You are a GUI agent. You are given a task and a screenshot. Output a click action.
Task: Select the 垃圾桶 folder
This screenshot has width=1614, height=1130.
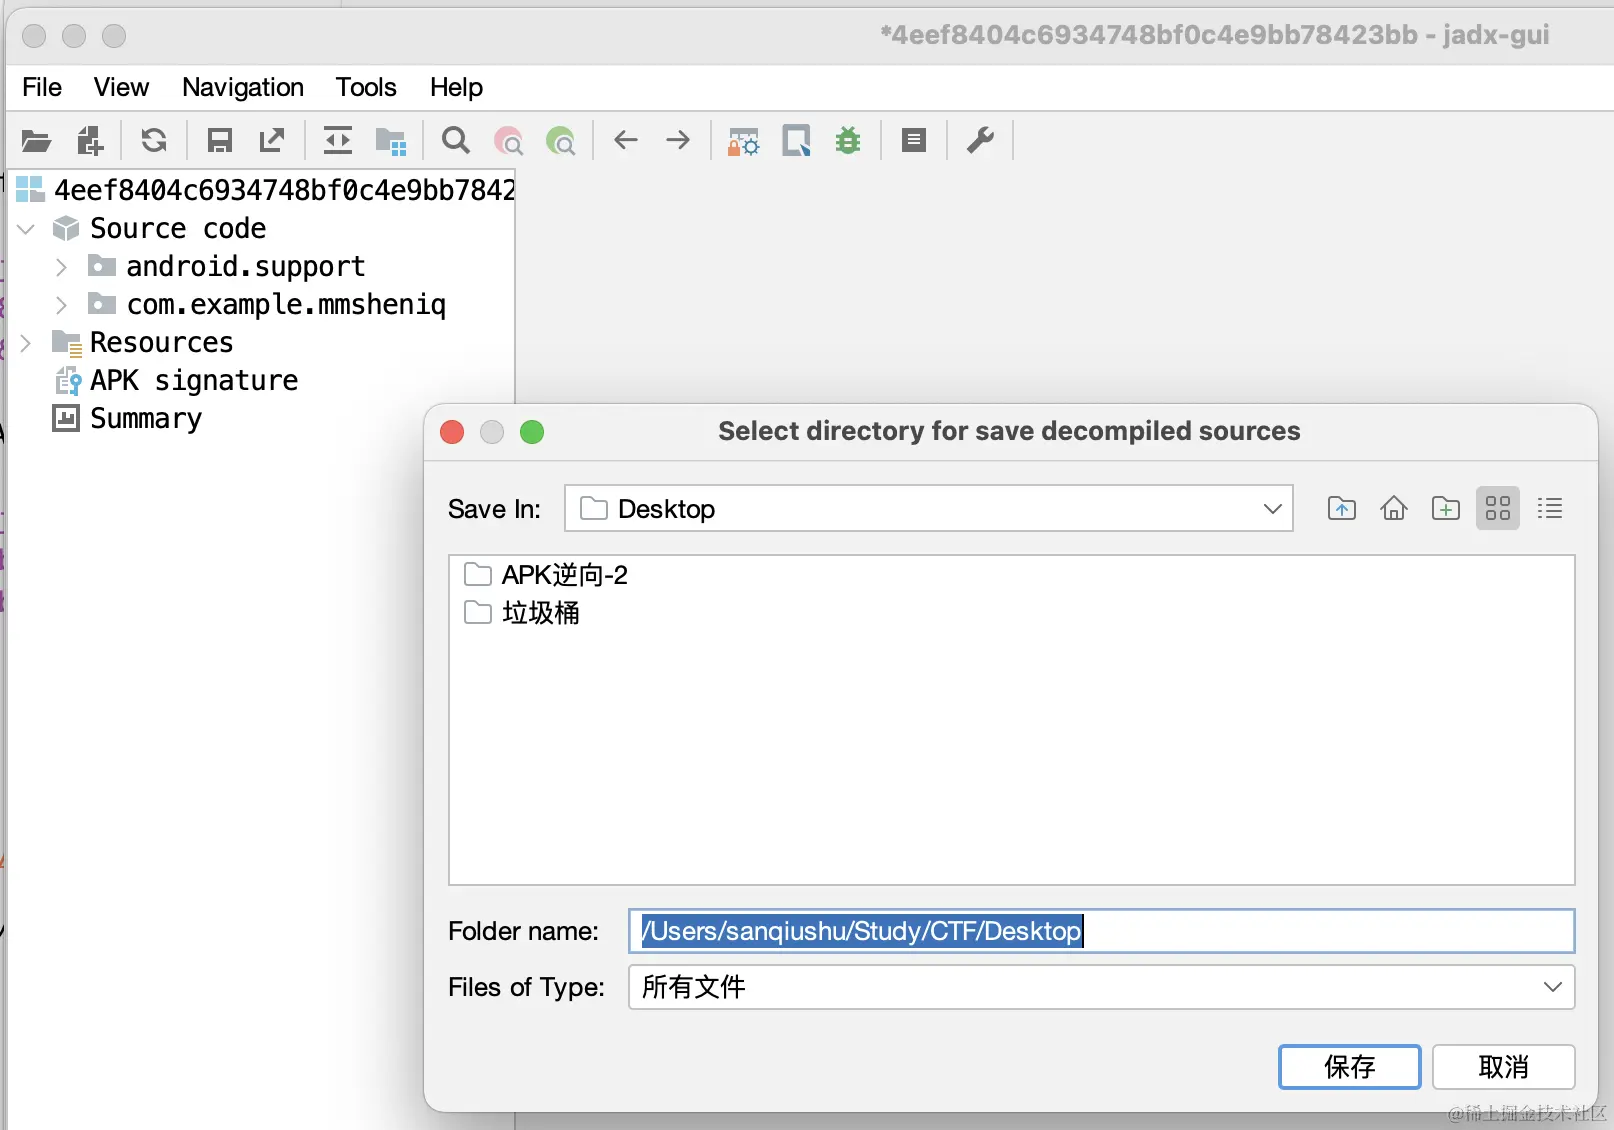tap(522, 613)
